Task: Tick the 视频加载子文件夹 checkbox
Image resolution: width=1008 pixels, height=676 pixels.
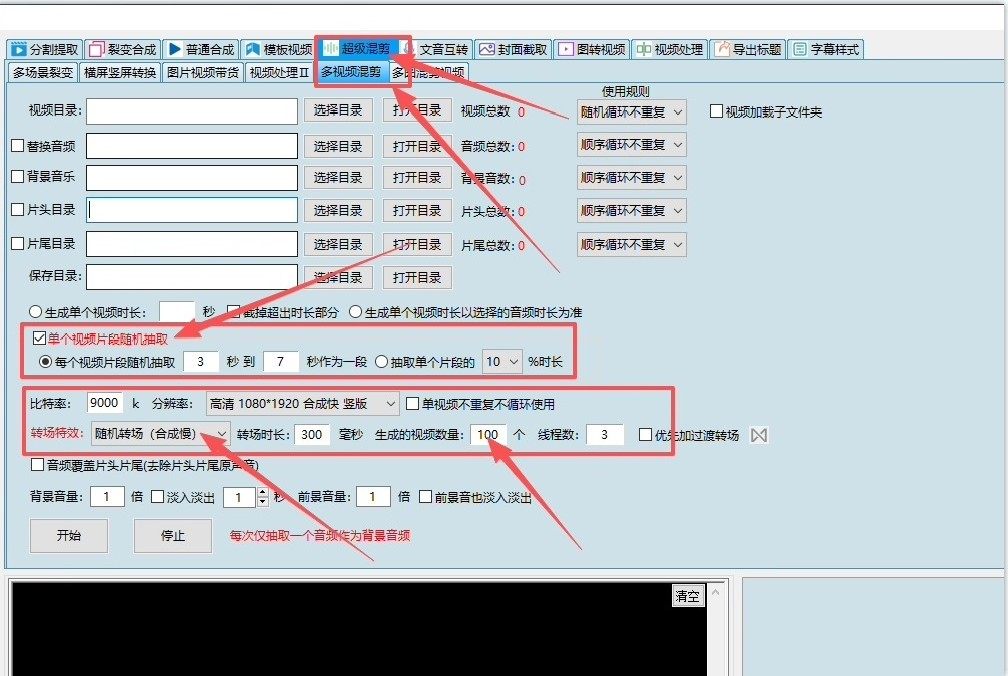Action: click(x=716, y=111)
